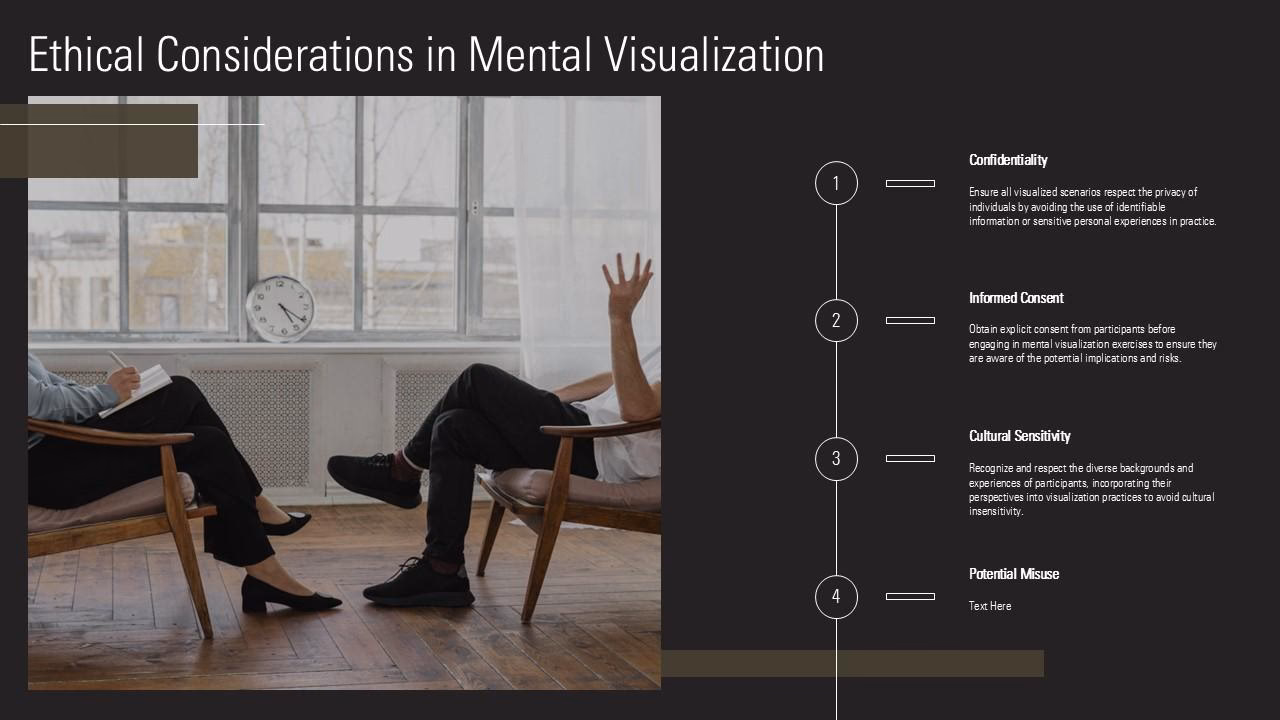Screen dimensions: 1280x720
Task: Select the slide title 'Ethical Considerations in Mental Visualization'
Action: tap(427, 55)
